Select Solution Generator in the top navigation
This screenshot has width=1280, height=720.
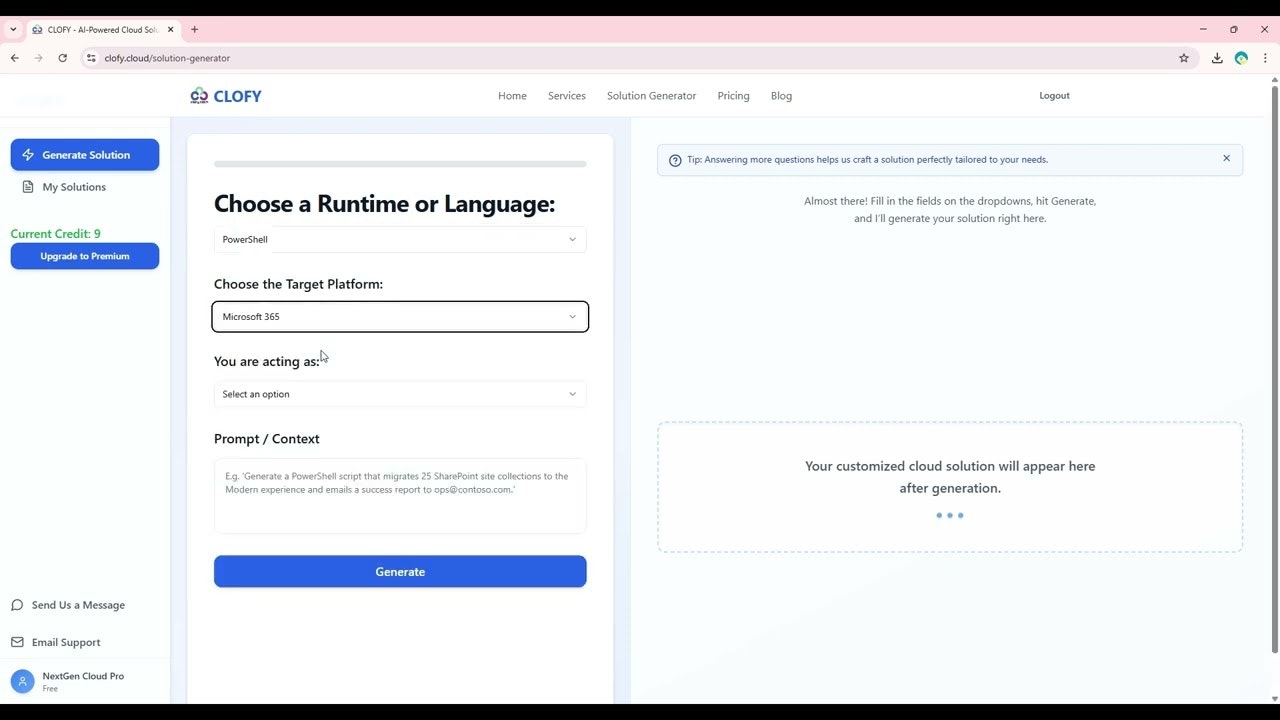point(651,96)
